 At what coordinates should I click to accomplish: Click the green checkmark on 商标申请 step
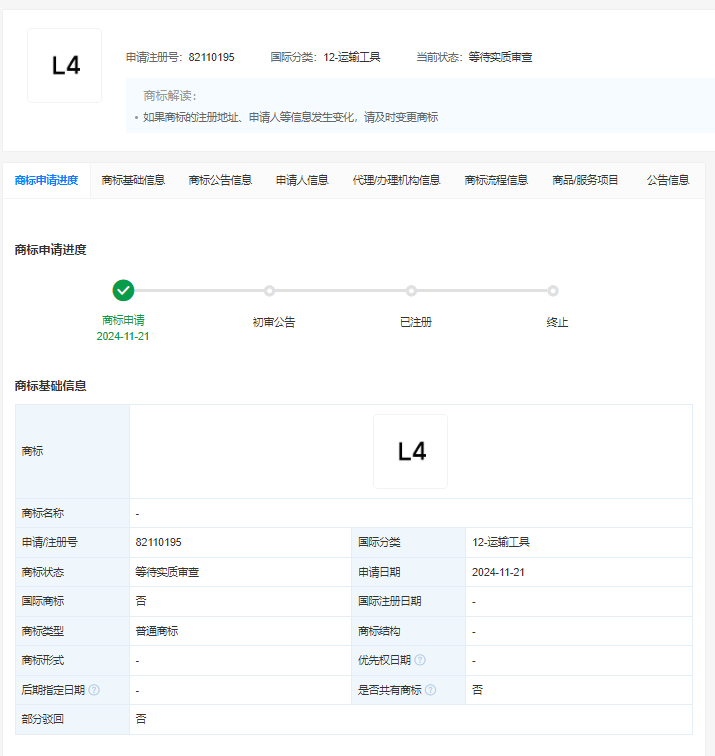coord(123,290)
